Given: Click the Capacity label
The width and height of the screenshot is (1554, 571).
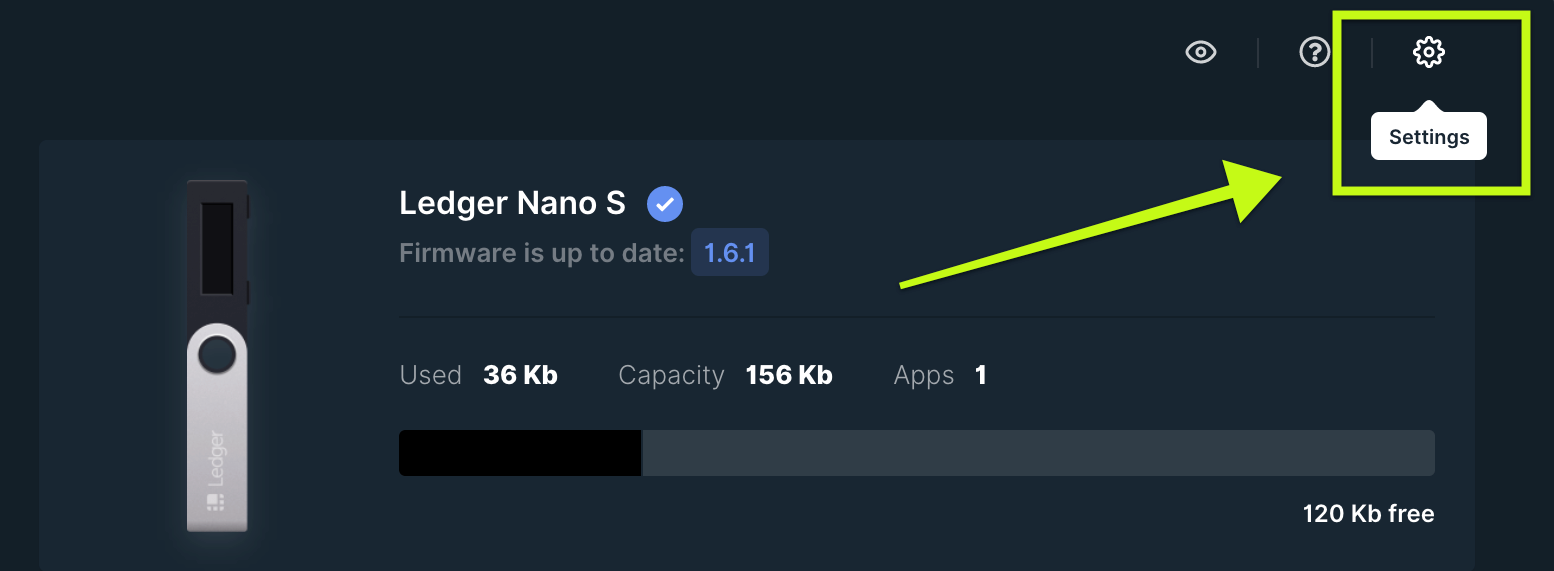Looking at the screenshot, I should pos(671,375).
